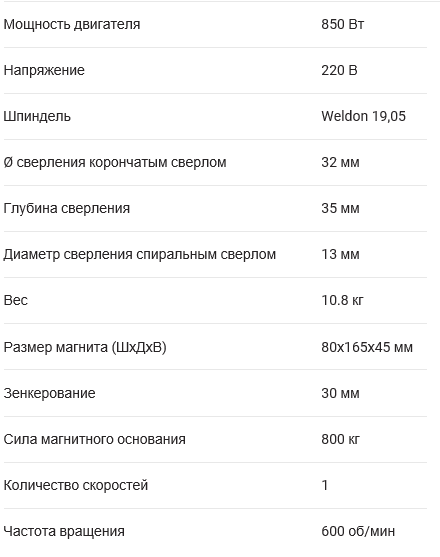
Task: Click 'Размер магнита (ШхДхВ)' label
Action: coord(85,347)
